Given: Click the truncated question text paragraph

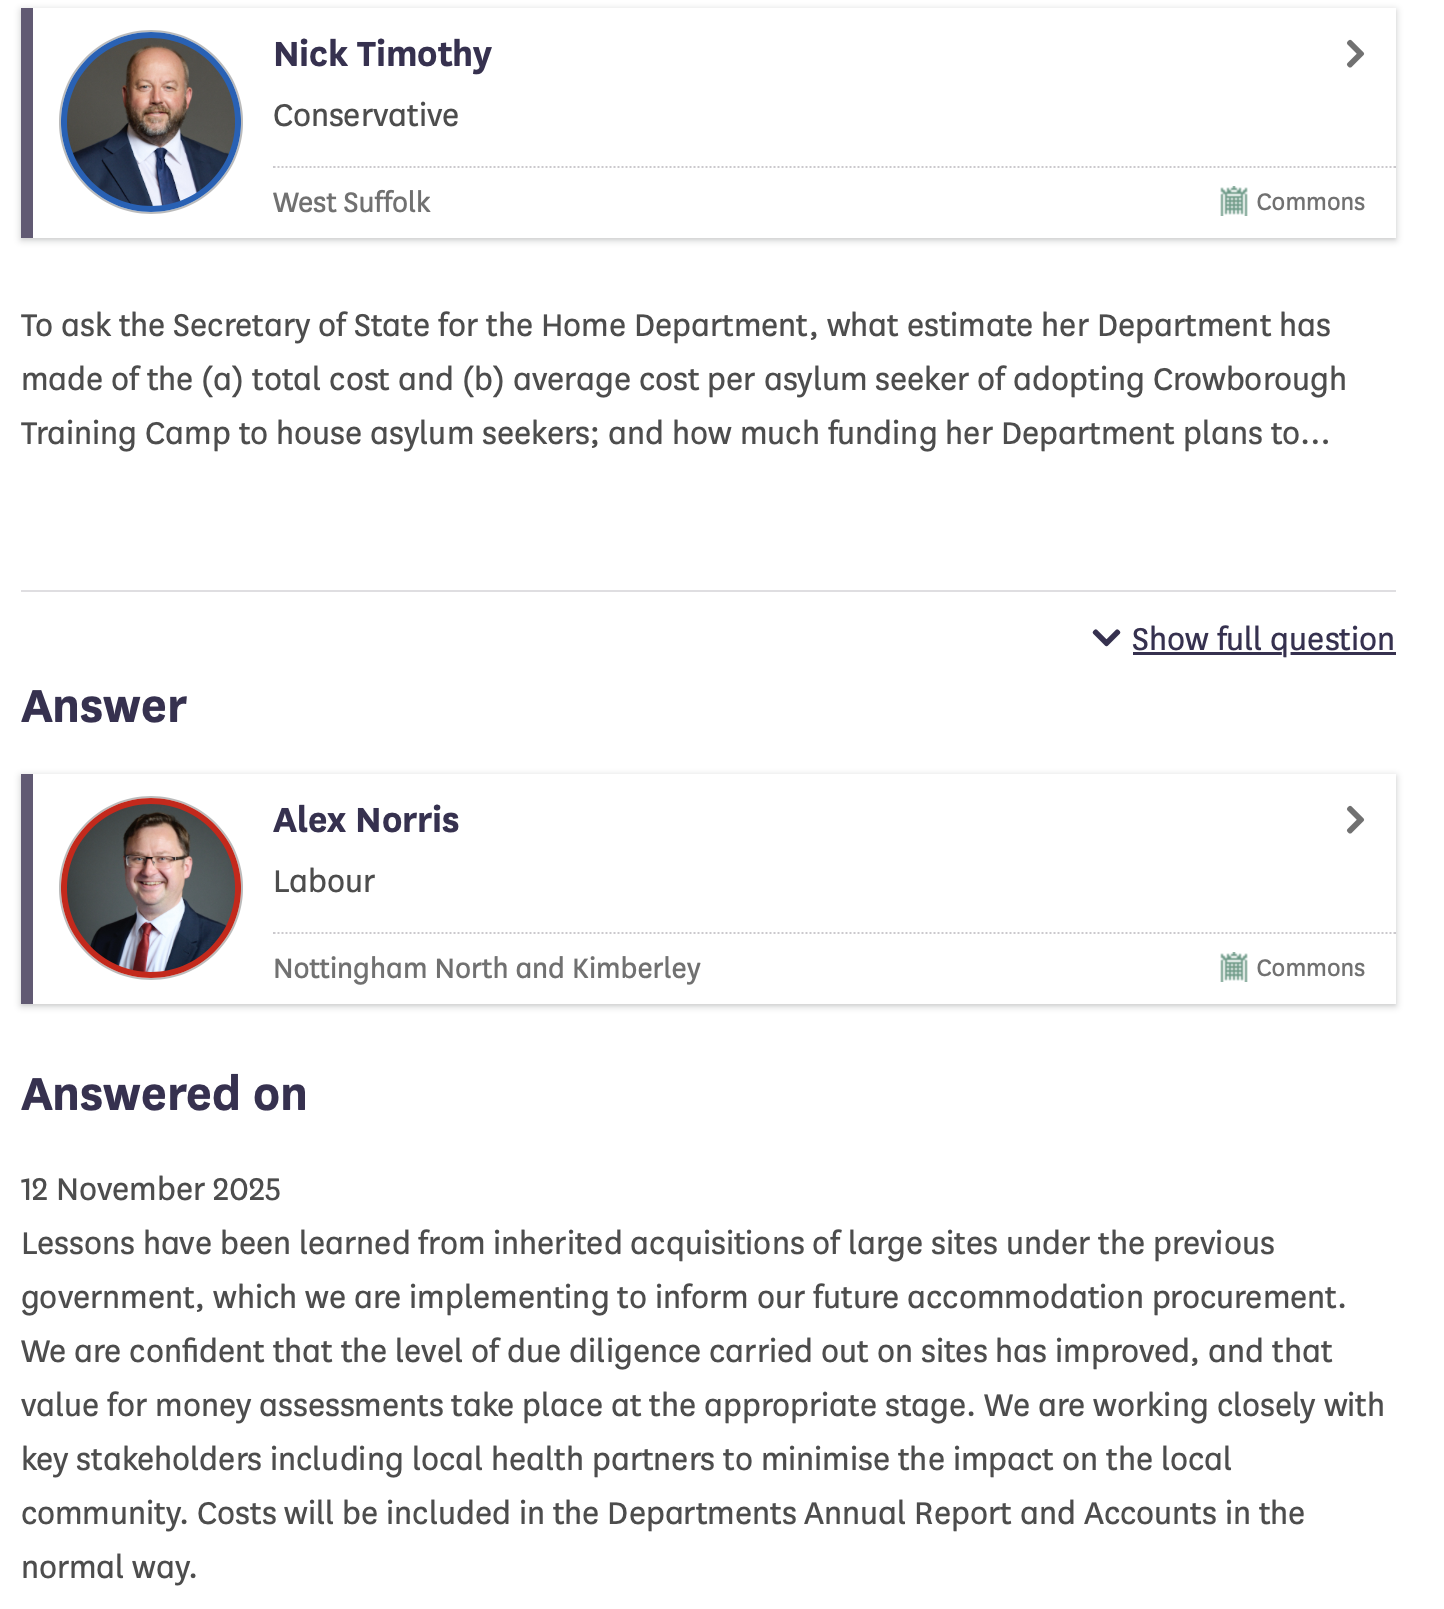Looking at the screenshot, I should pyautogui.click(x=680, y=380).
